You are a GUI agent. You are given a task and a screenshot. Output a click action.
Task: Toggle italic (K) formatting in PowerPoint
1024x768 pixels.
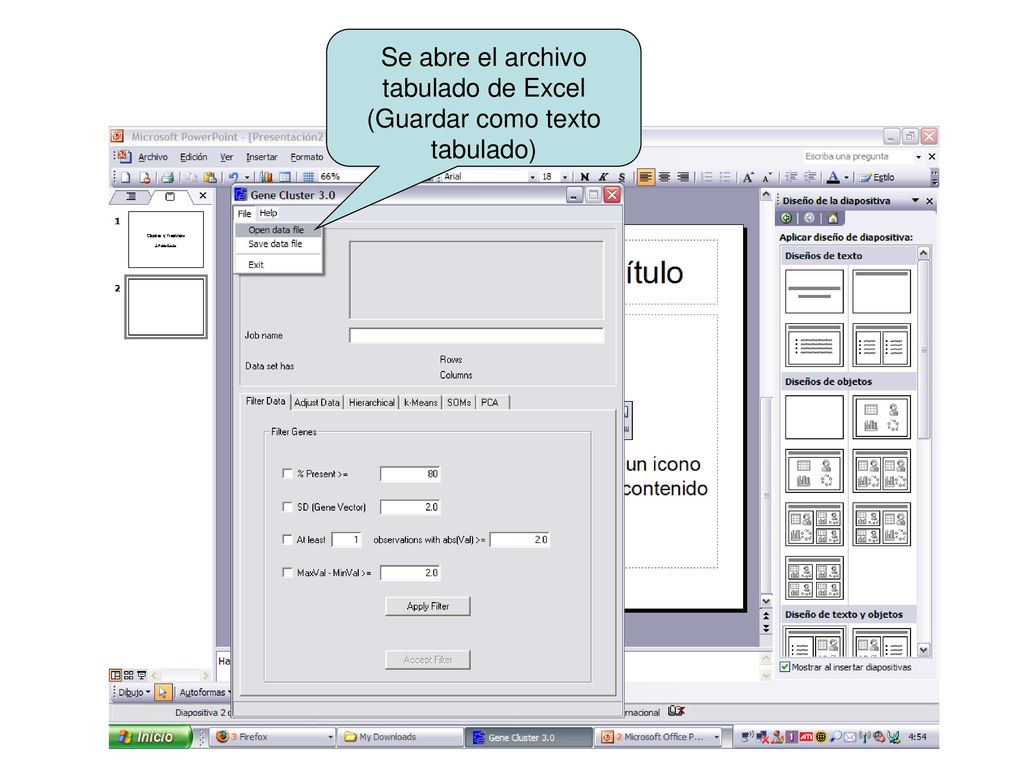click(x=603, y=177)
